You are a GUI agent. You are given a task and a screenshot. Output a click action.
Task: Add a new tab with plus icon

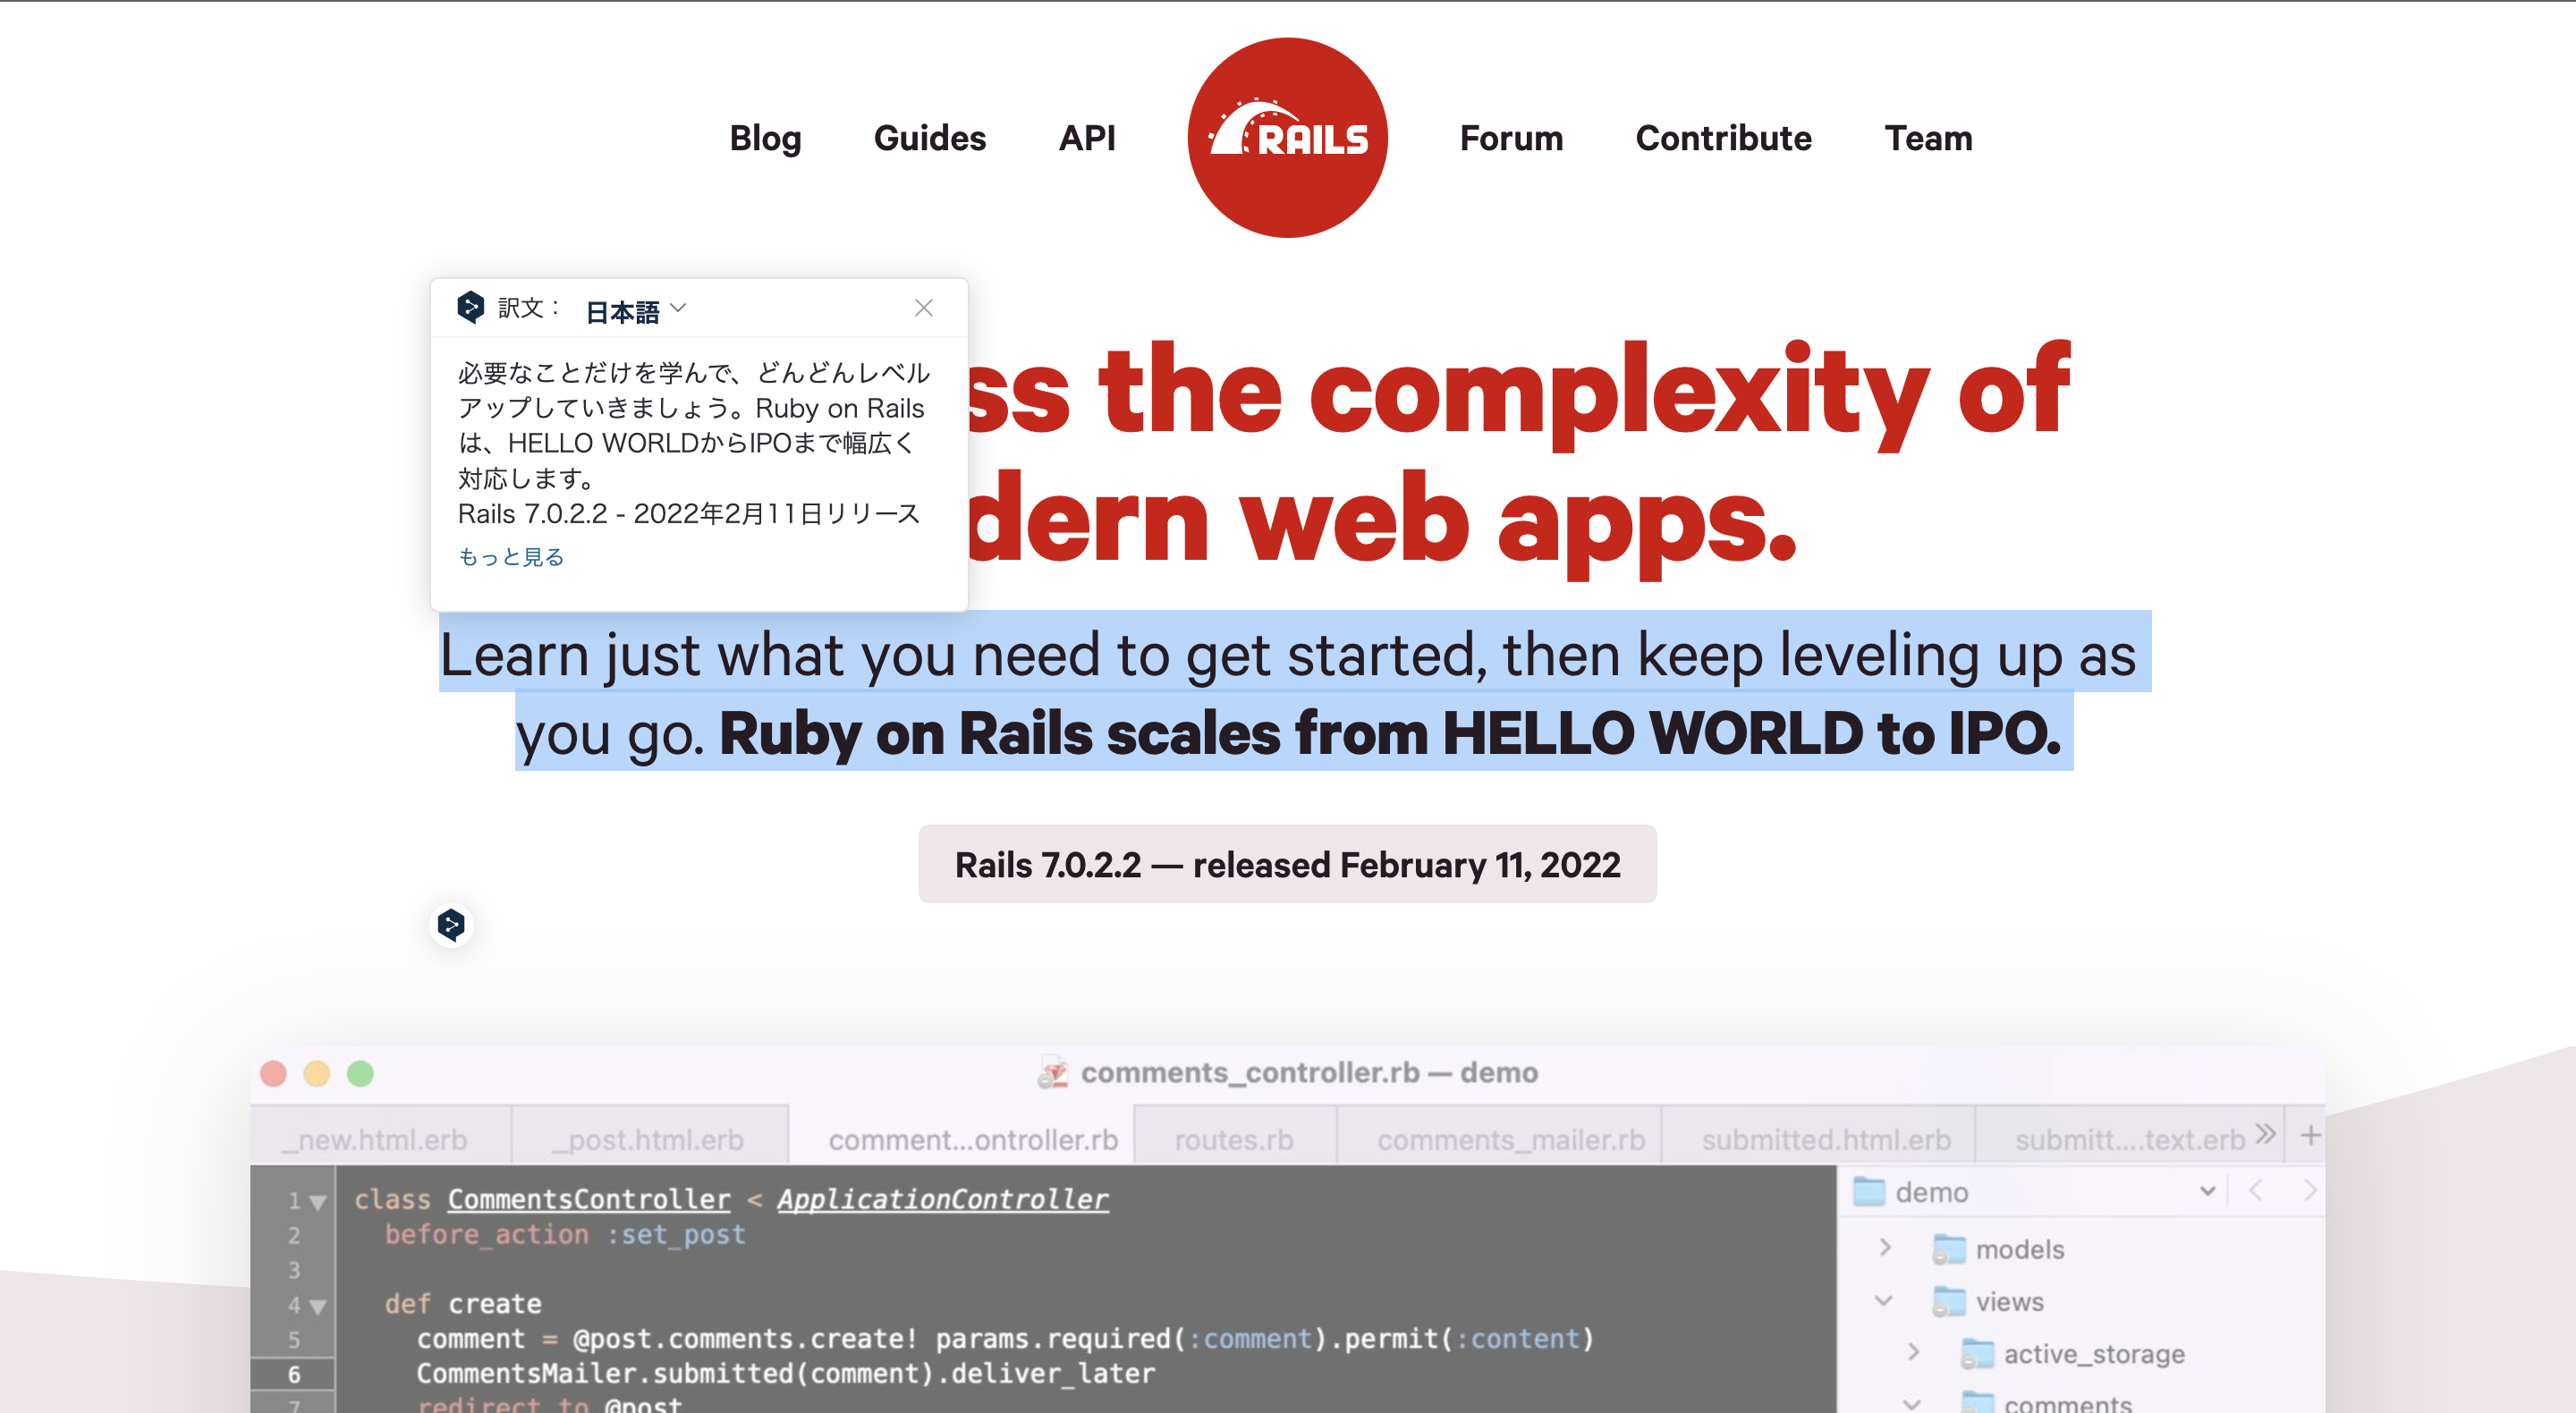click(2310, 1135)
